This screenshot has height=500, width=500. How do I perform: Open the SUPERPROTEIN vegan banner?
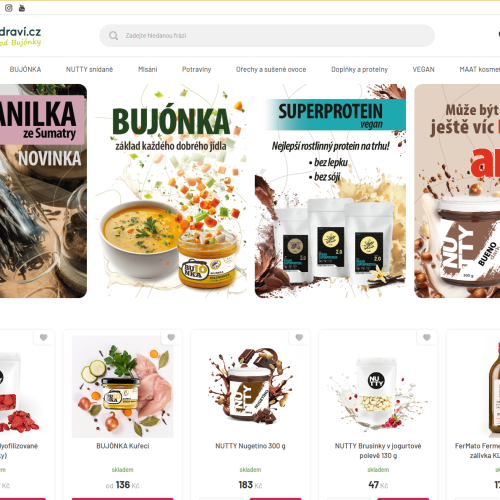330,191
